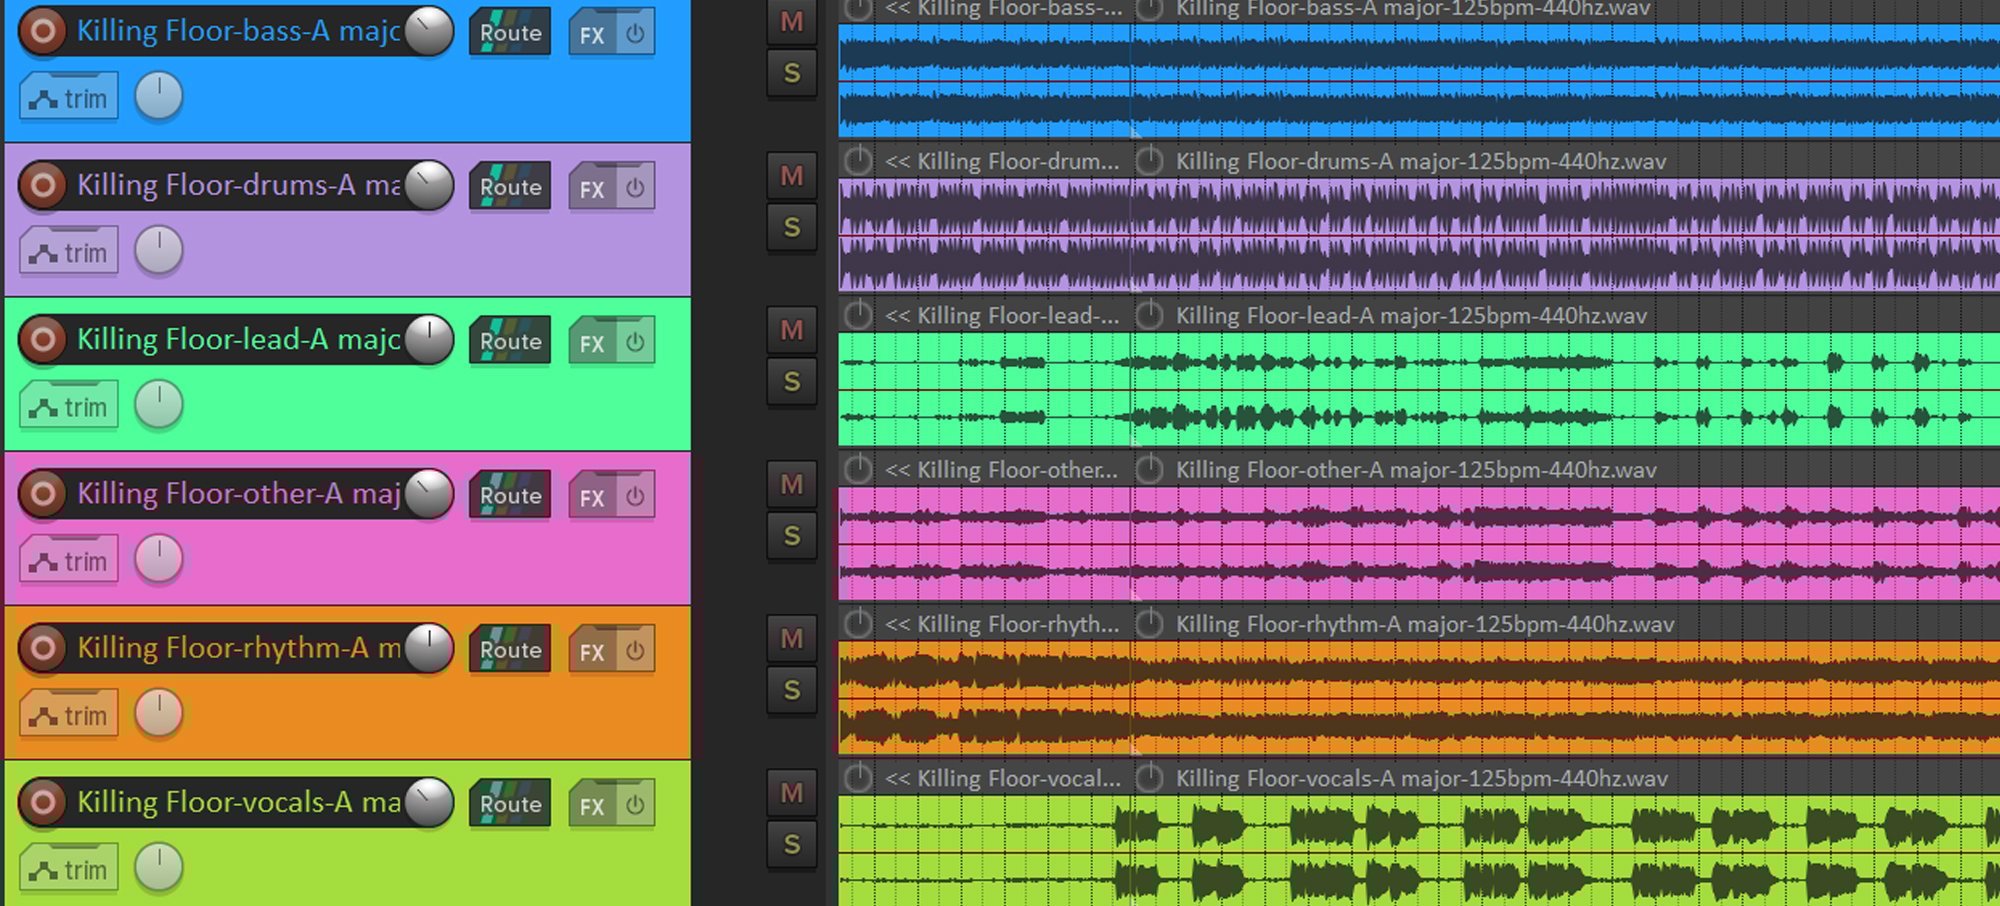Click the pan knob on the vocals track
The width and height of the screenshot is (2000, 906).
coord(159,867)
